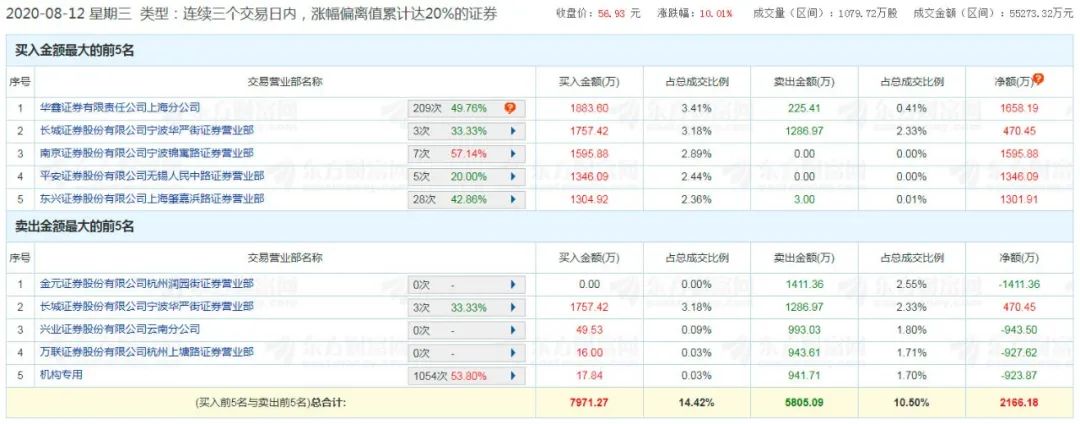This screenshot has height=424, width=1080.
Task: Click buy amount 49.53 in 兴业证券 row
Action: (589, 330)
